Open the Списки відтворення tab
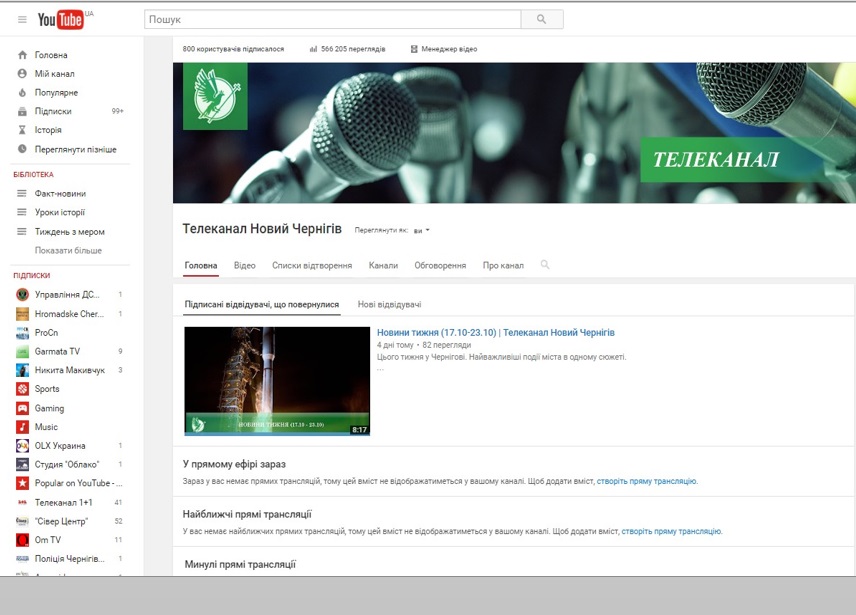The image size is (856, 615). coord(312,266)
